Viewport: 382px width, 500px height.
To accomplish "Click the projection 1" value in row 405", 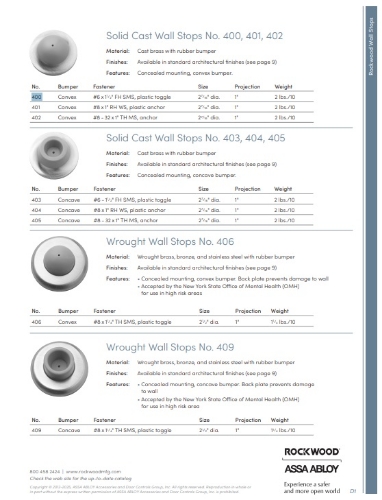I will pyautogui.click(x=237, y=220).
